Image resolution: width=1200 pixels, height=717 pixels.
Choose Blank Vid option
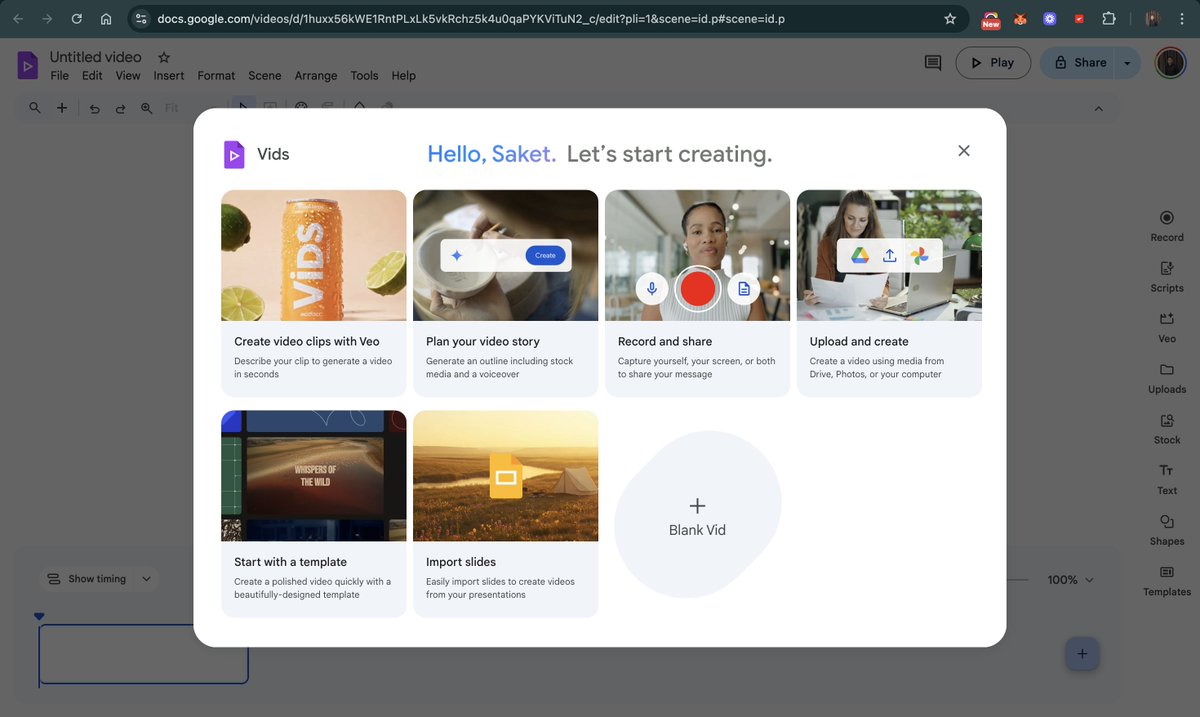[697, 516]
